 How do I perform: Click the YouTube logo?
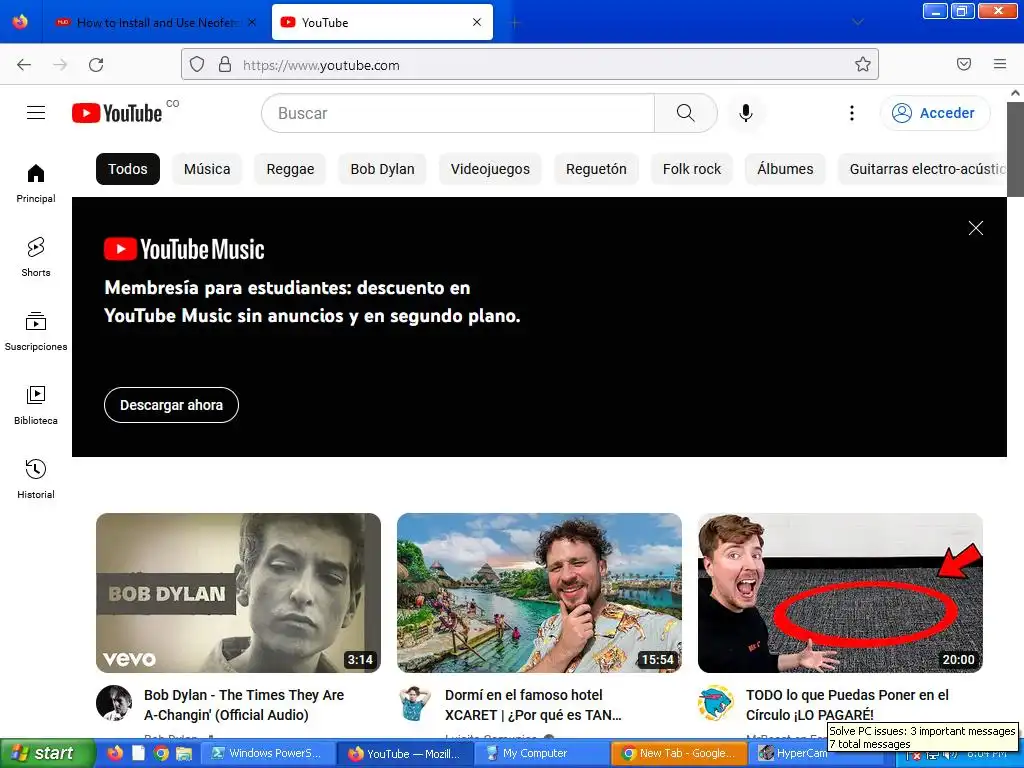point(117,113)
